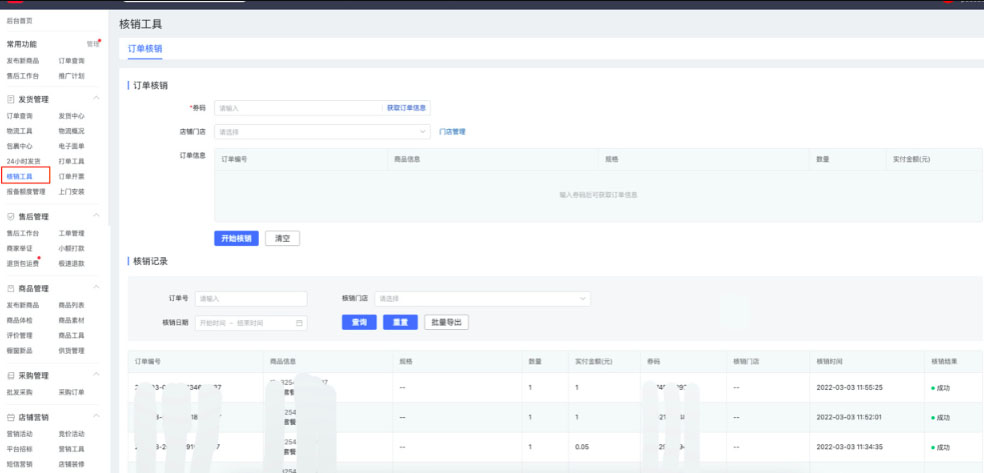Click the 批量导出 button
Viewport: 984px width, 473px height.
coord(446,322)
